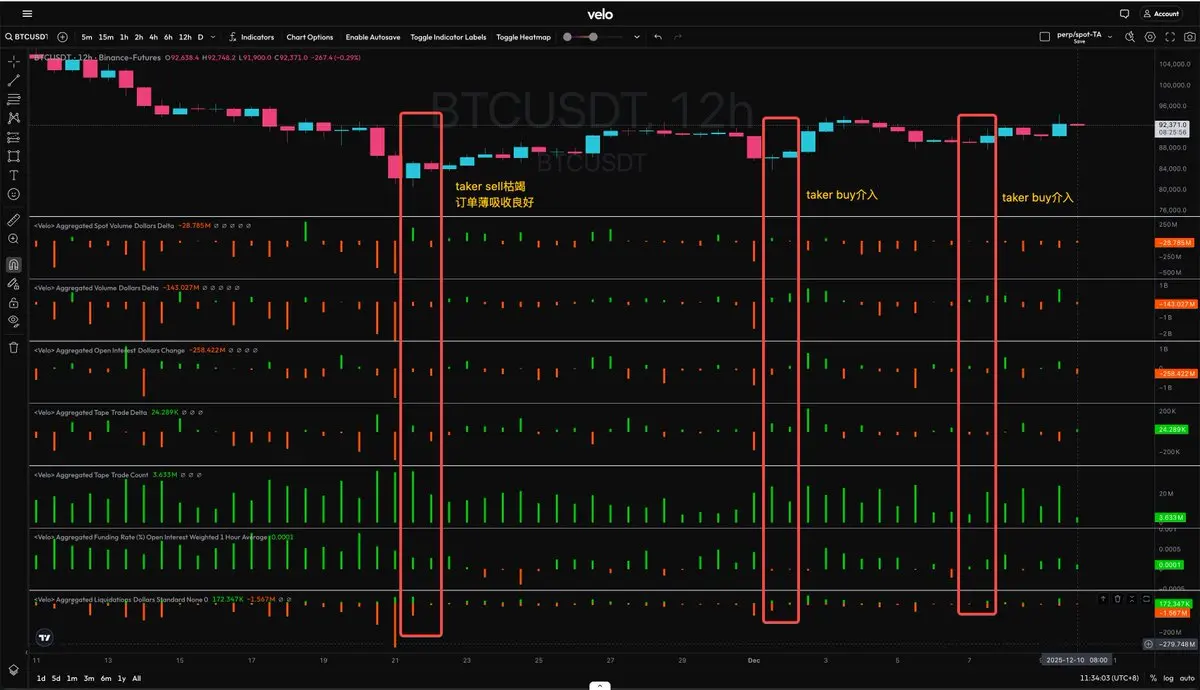Remove drawings with the trash icon

(x=14, y=347)
